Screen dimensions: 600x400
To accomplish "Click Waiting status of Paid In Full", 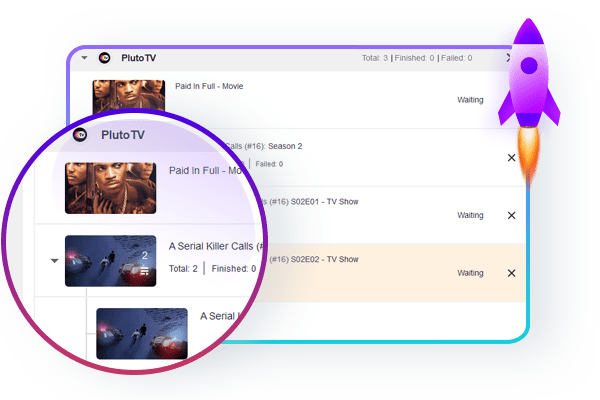I will pyautogui.click(x=470, y=100).
